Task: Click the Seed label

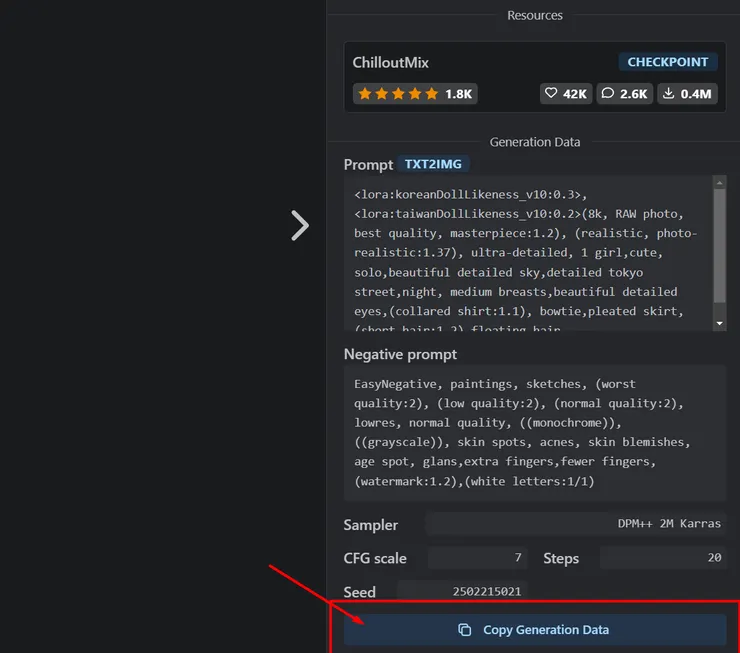Action: pyautogui.click(x=359, y=592)
